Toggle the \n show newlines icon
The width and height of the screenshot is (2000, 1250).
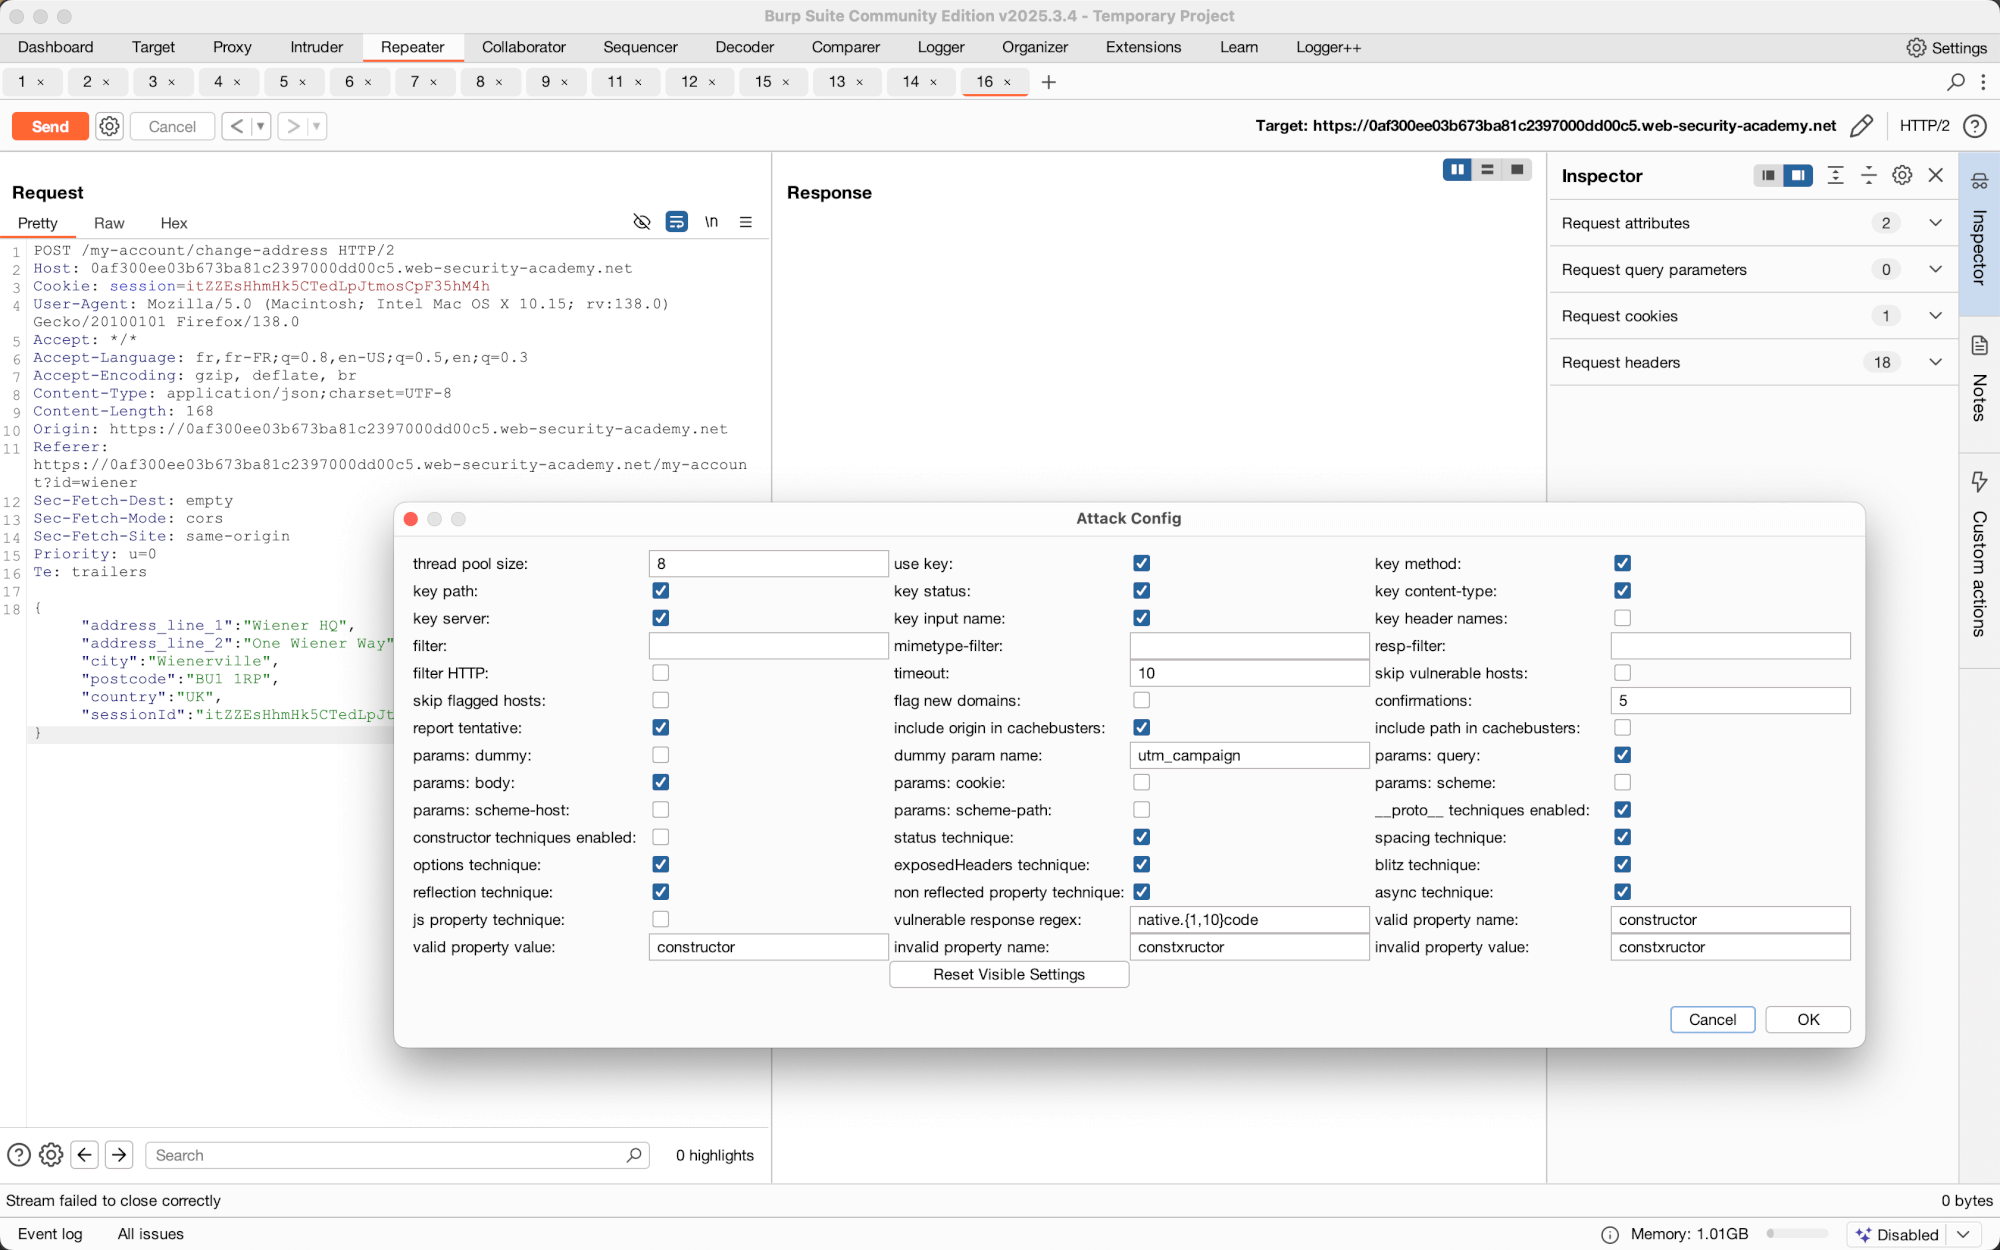pos(711,222)
